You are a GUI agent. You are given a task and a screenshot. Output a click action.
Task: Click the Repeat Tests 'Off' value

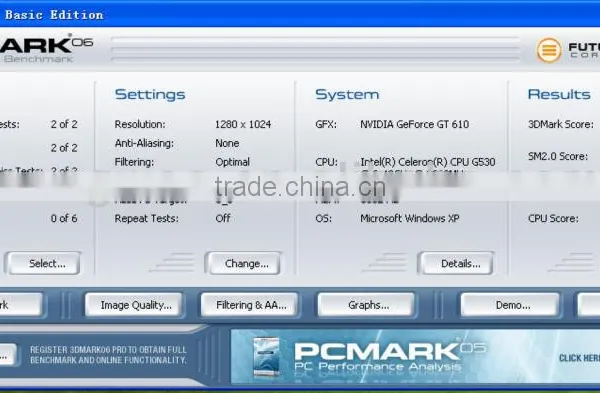coord(223,219)
